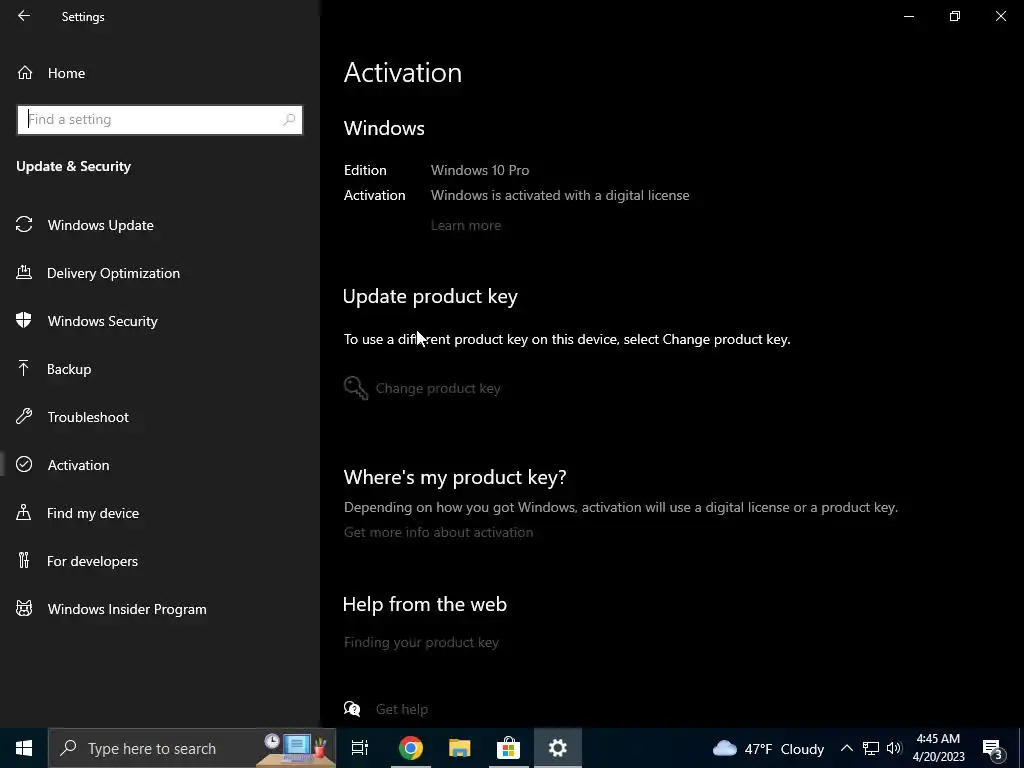Viewport: 1024px width, 768px height.
Task: Select Troubleshoot in the sidebar
Action: (88, 417)
